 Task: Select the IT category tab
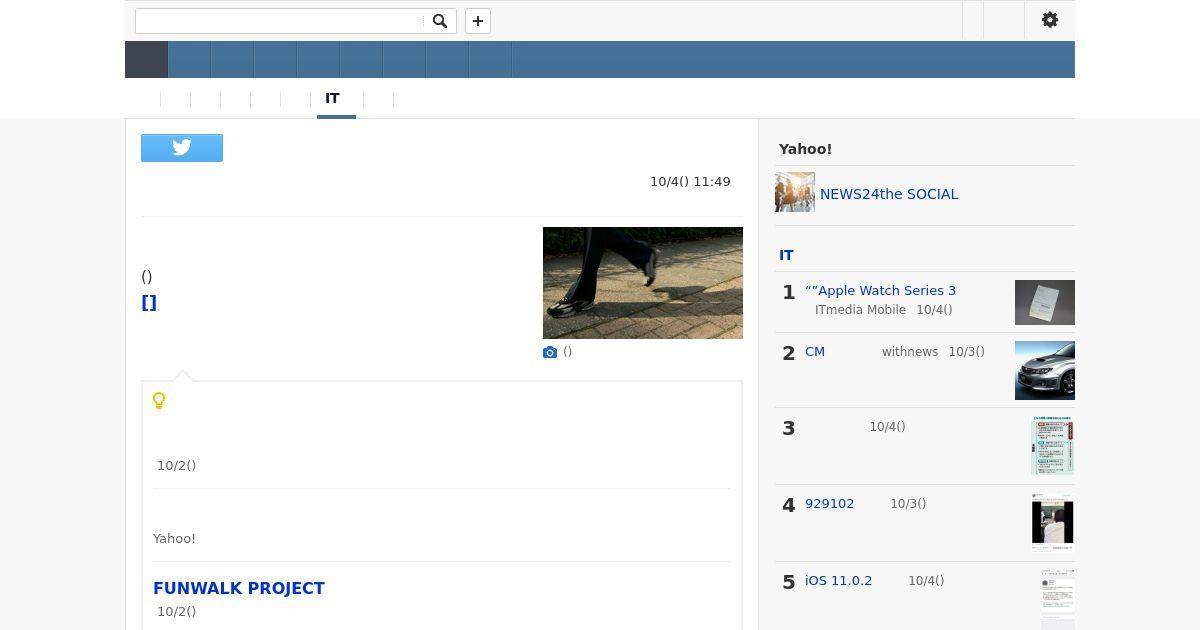[333, 99]
